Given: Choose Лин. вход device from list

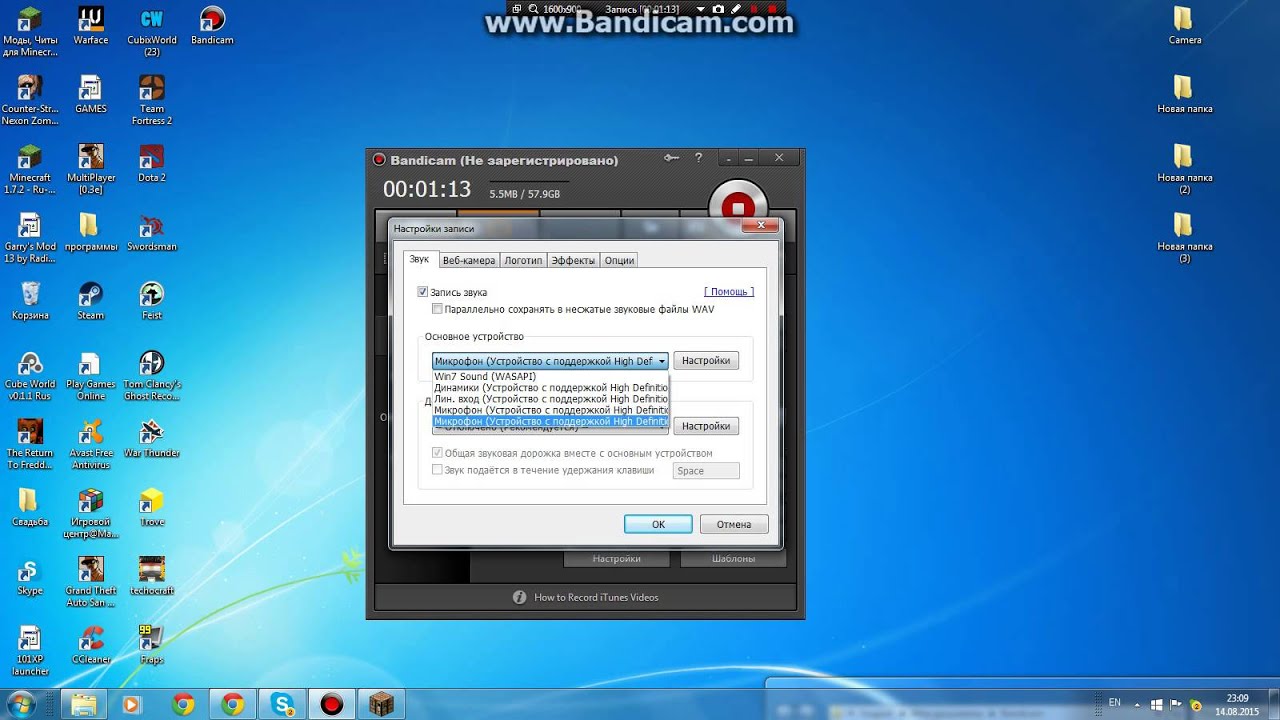Looking at the screenshot, I should click(x=550, y=398).
